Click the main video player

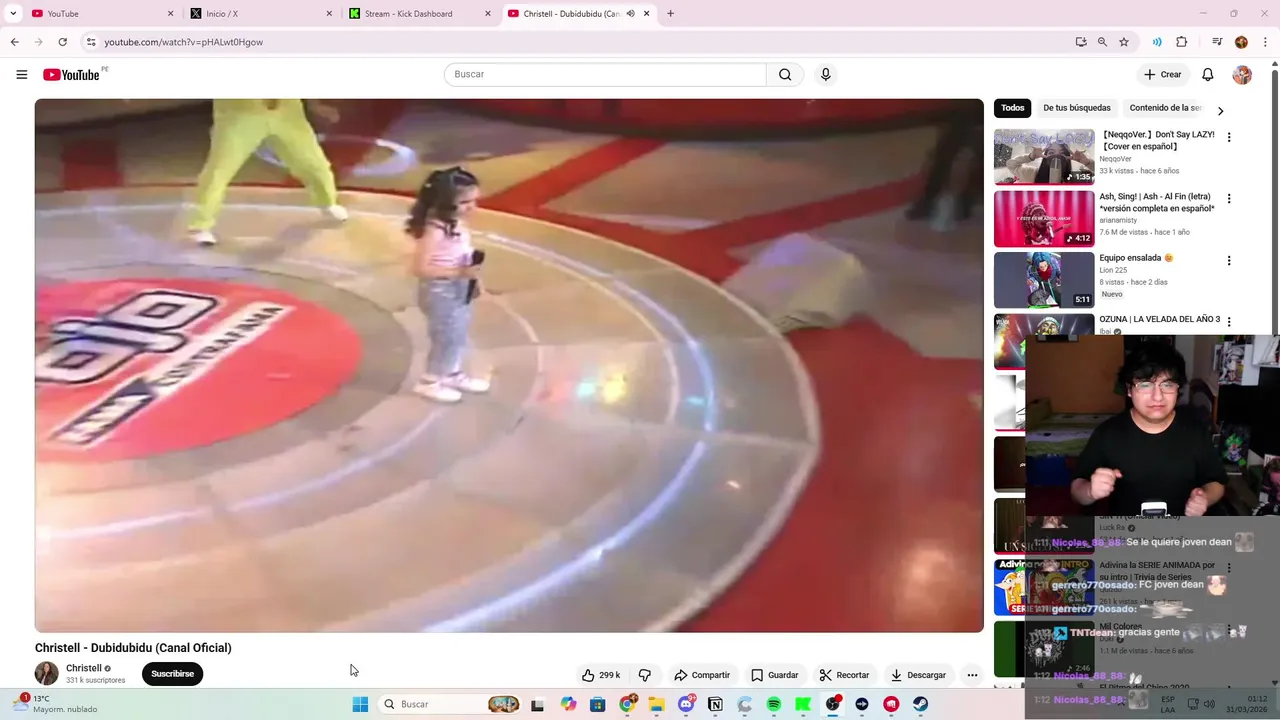[x=509, y=365]
